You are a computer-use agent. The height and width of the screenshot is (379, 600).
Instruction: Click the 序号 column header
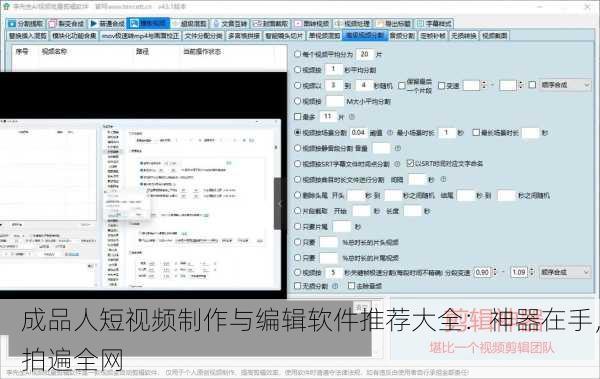(x=22, y=52)
